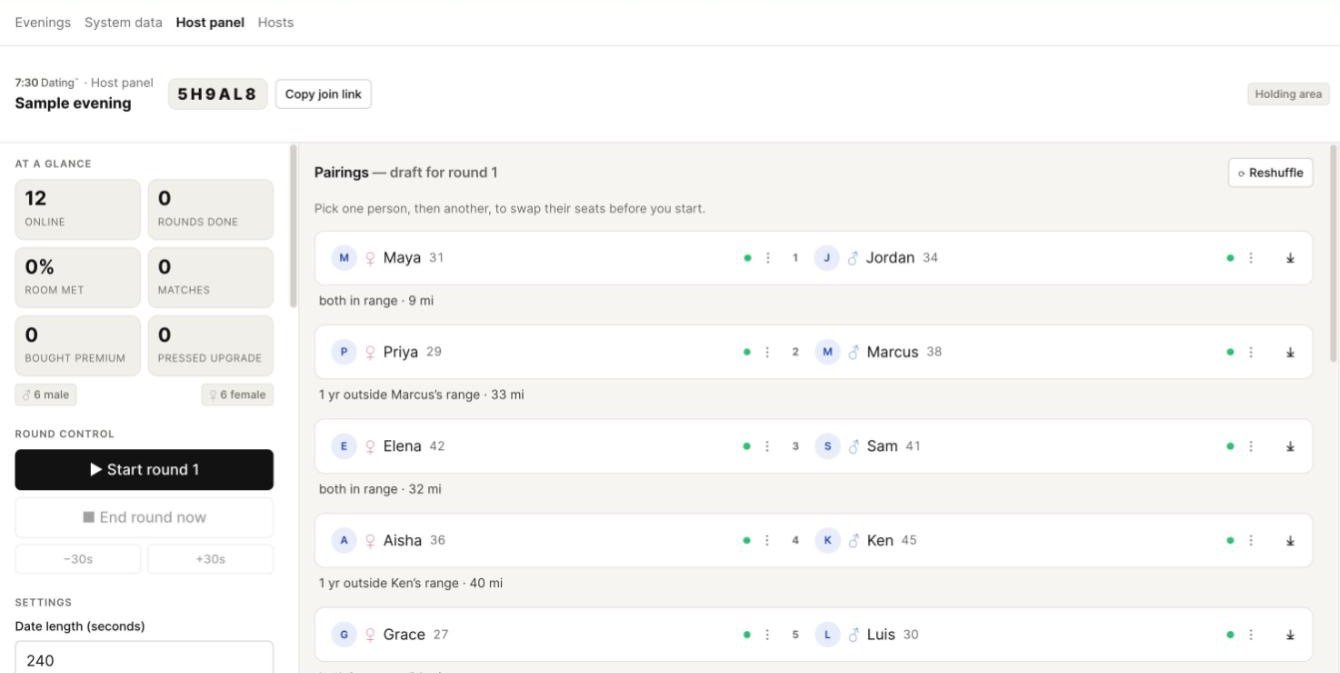This screenshot has width=1340, height=673.
Task: Open the three-dot menu for Ken
Action: [1251, 541]
